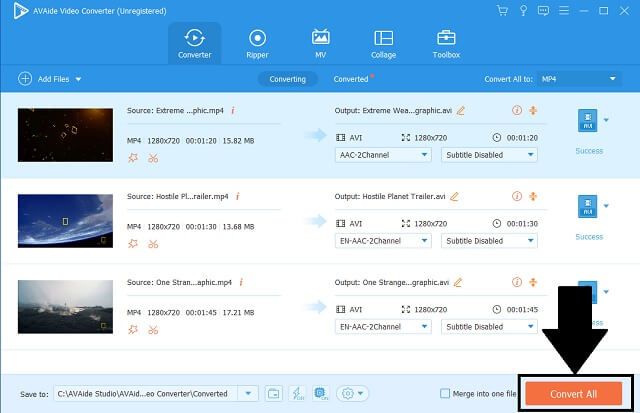This screenshot has width=640, height=413.
Task: Open edit effects star for One Strange video
Action: [133, 329]
